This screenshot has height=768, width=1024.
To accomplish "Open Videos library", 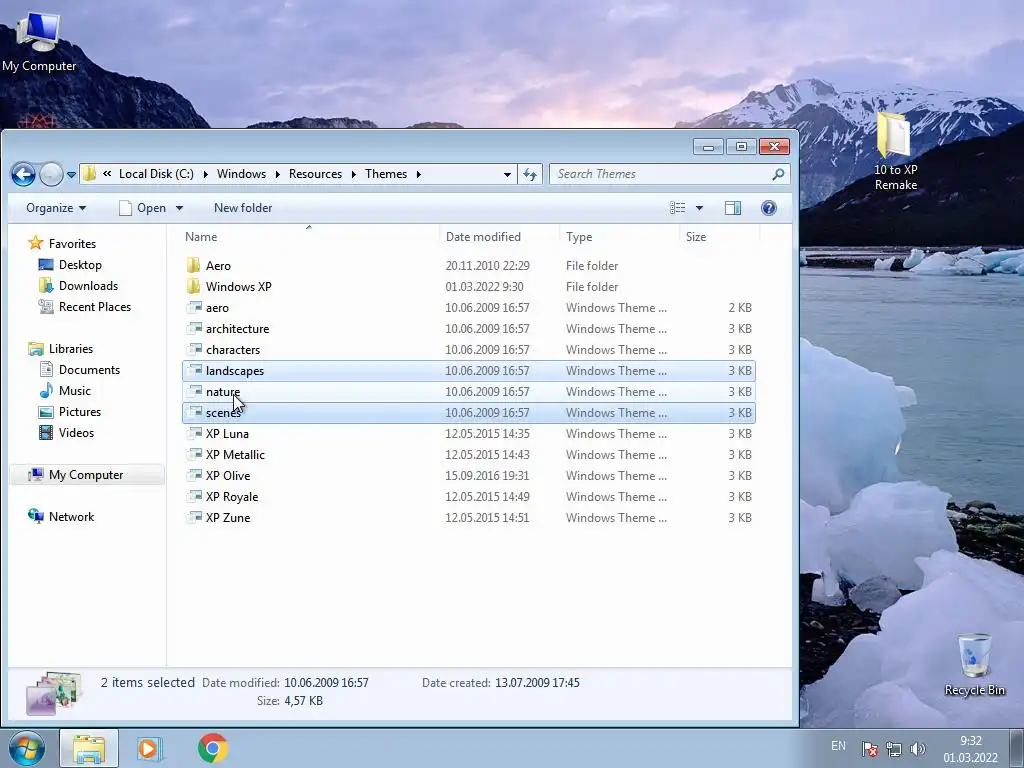I will point(76,432).
